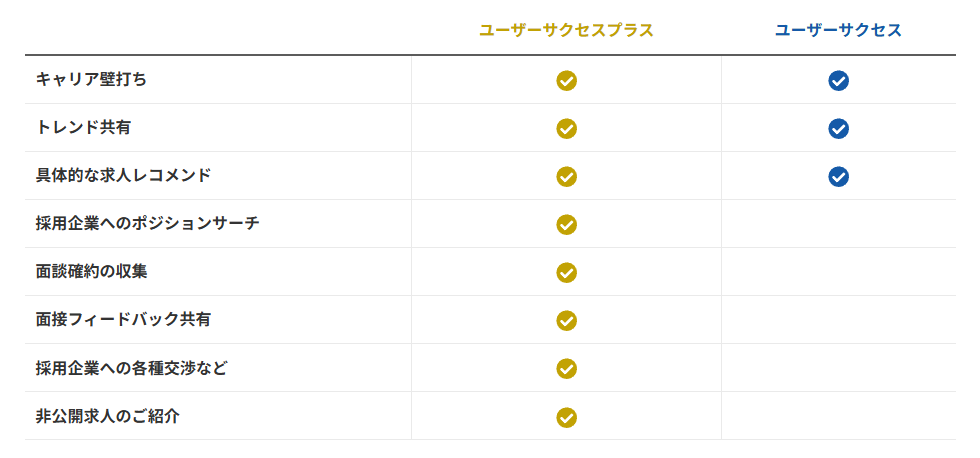
Task: Select the ユーザーサクセスプラス column header
Action: tap(566, 31)
